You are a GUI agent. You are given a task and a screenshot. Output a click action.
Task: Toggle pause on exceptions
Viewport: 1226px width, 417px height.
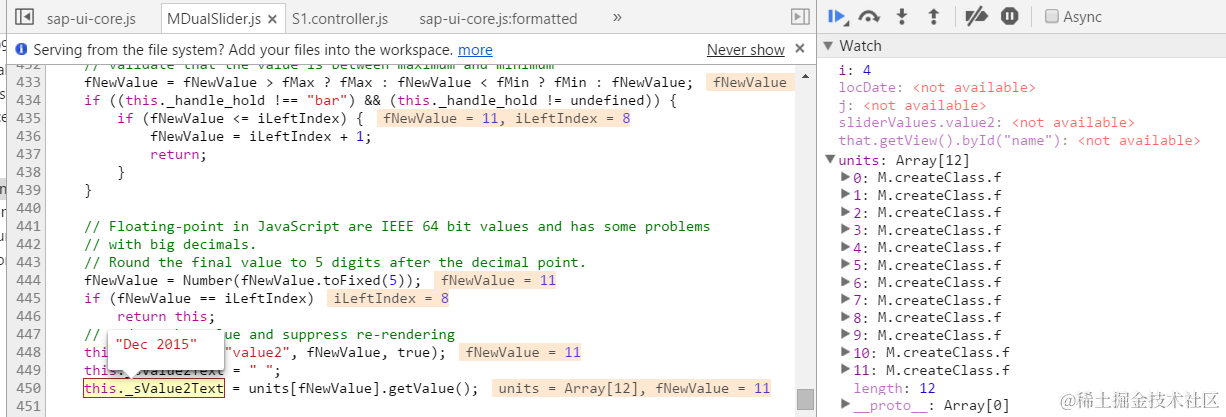(x=1010, y=16)
